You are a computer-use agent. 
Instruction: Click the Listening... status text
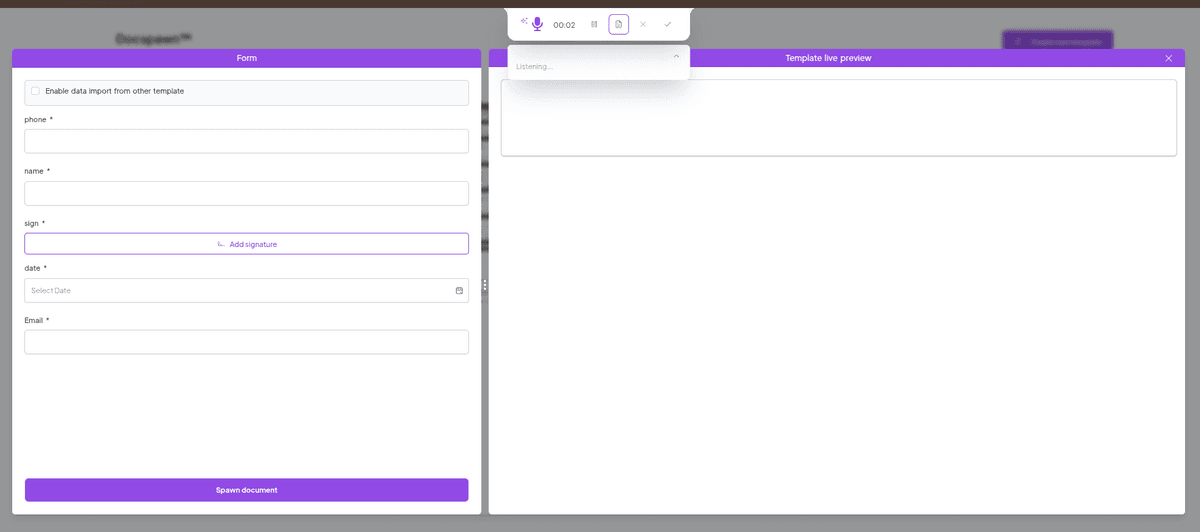click(534, 67)
